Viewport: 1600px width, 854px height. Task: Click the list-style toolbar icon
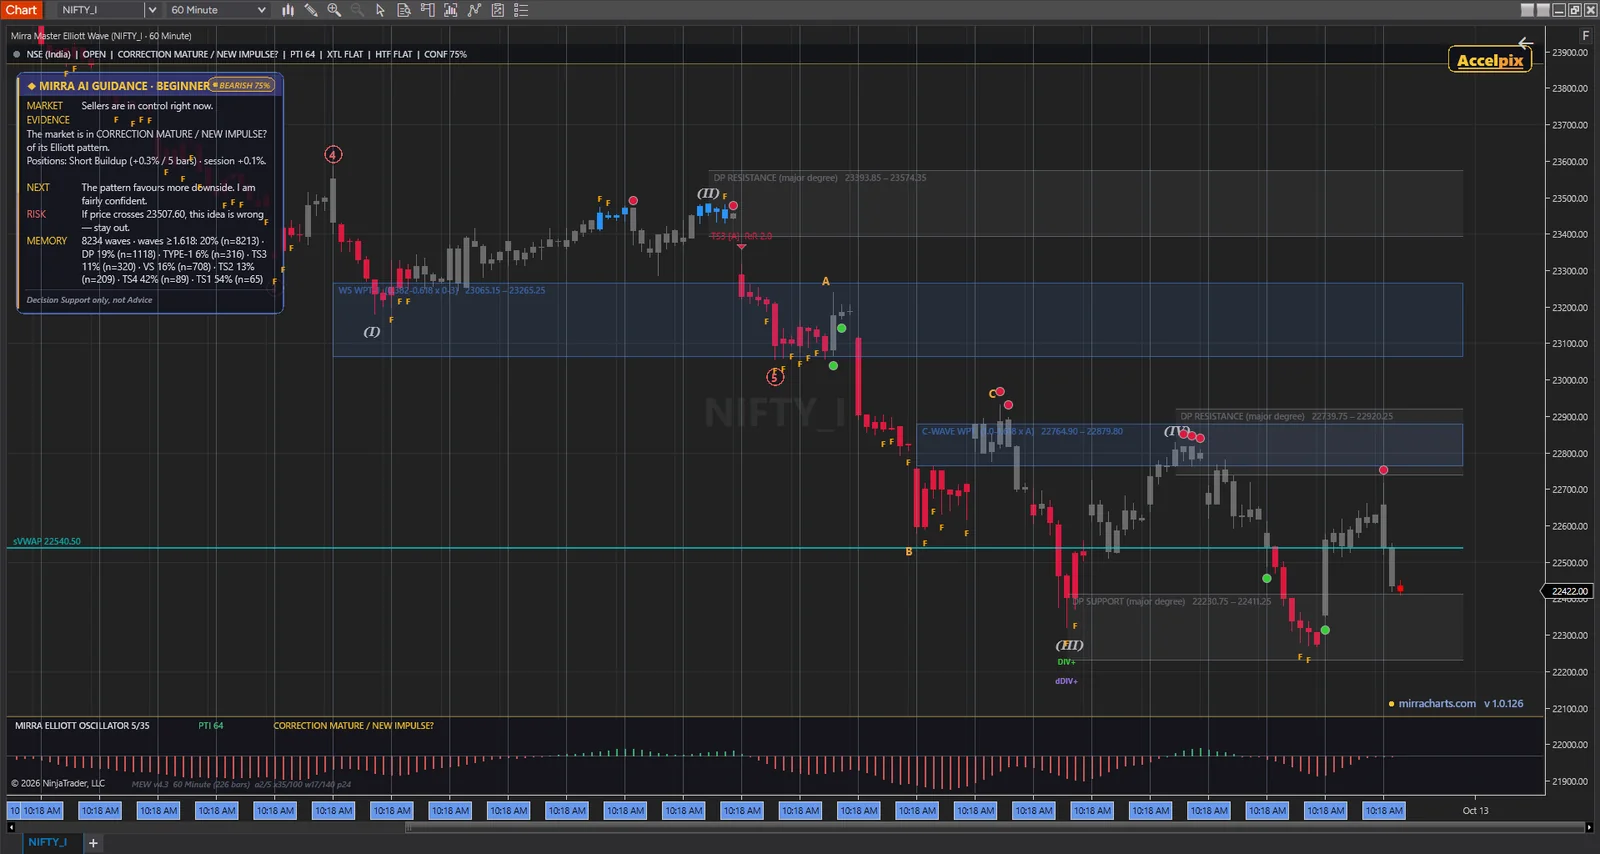point(521,10)
